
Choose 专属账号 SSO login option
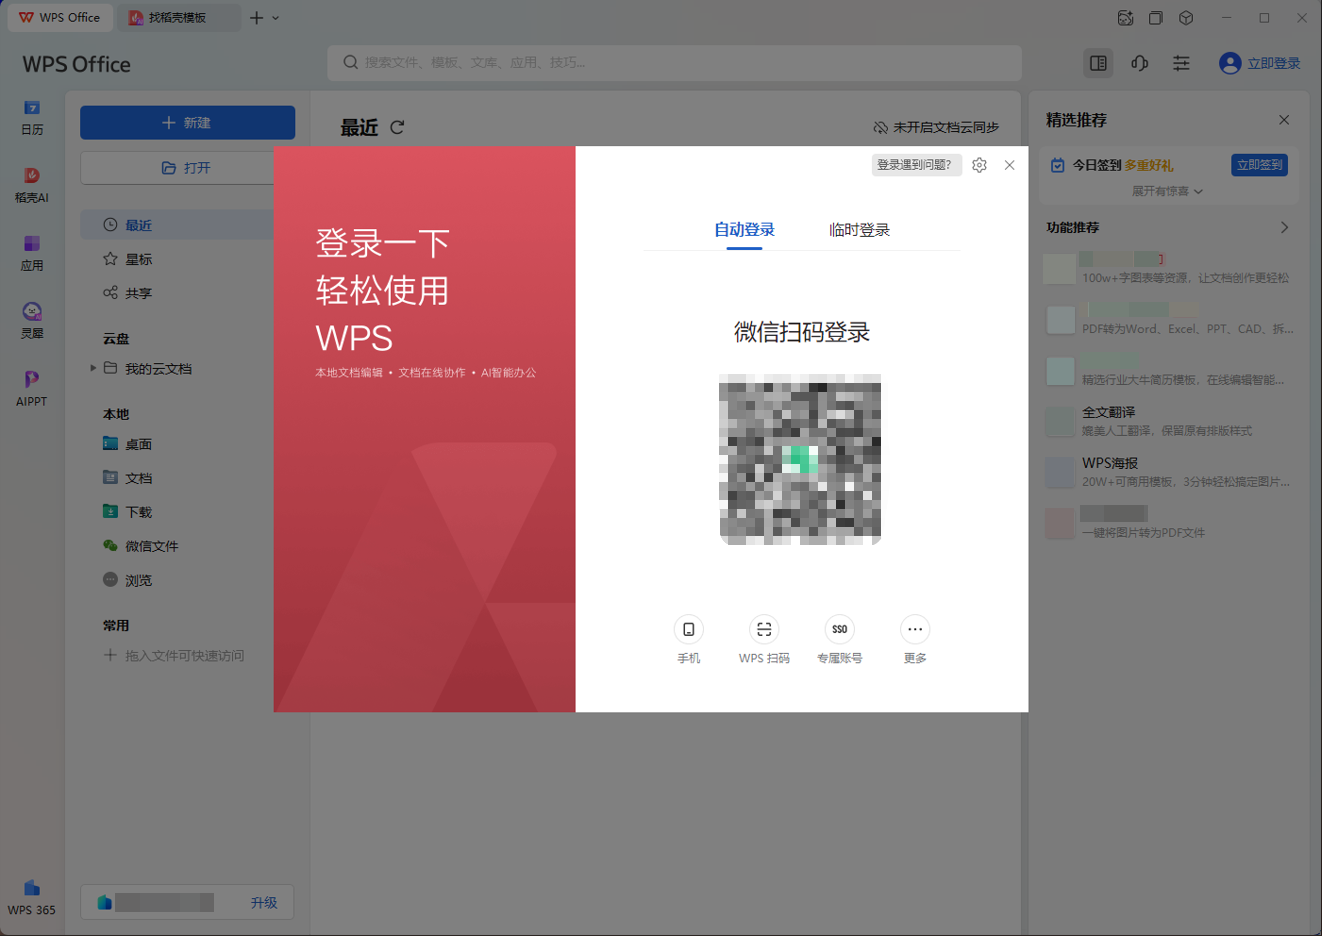[x=839, y=640]
